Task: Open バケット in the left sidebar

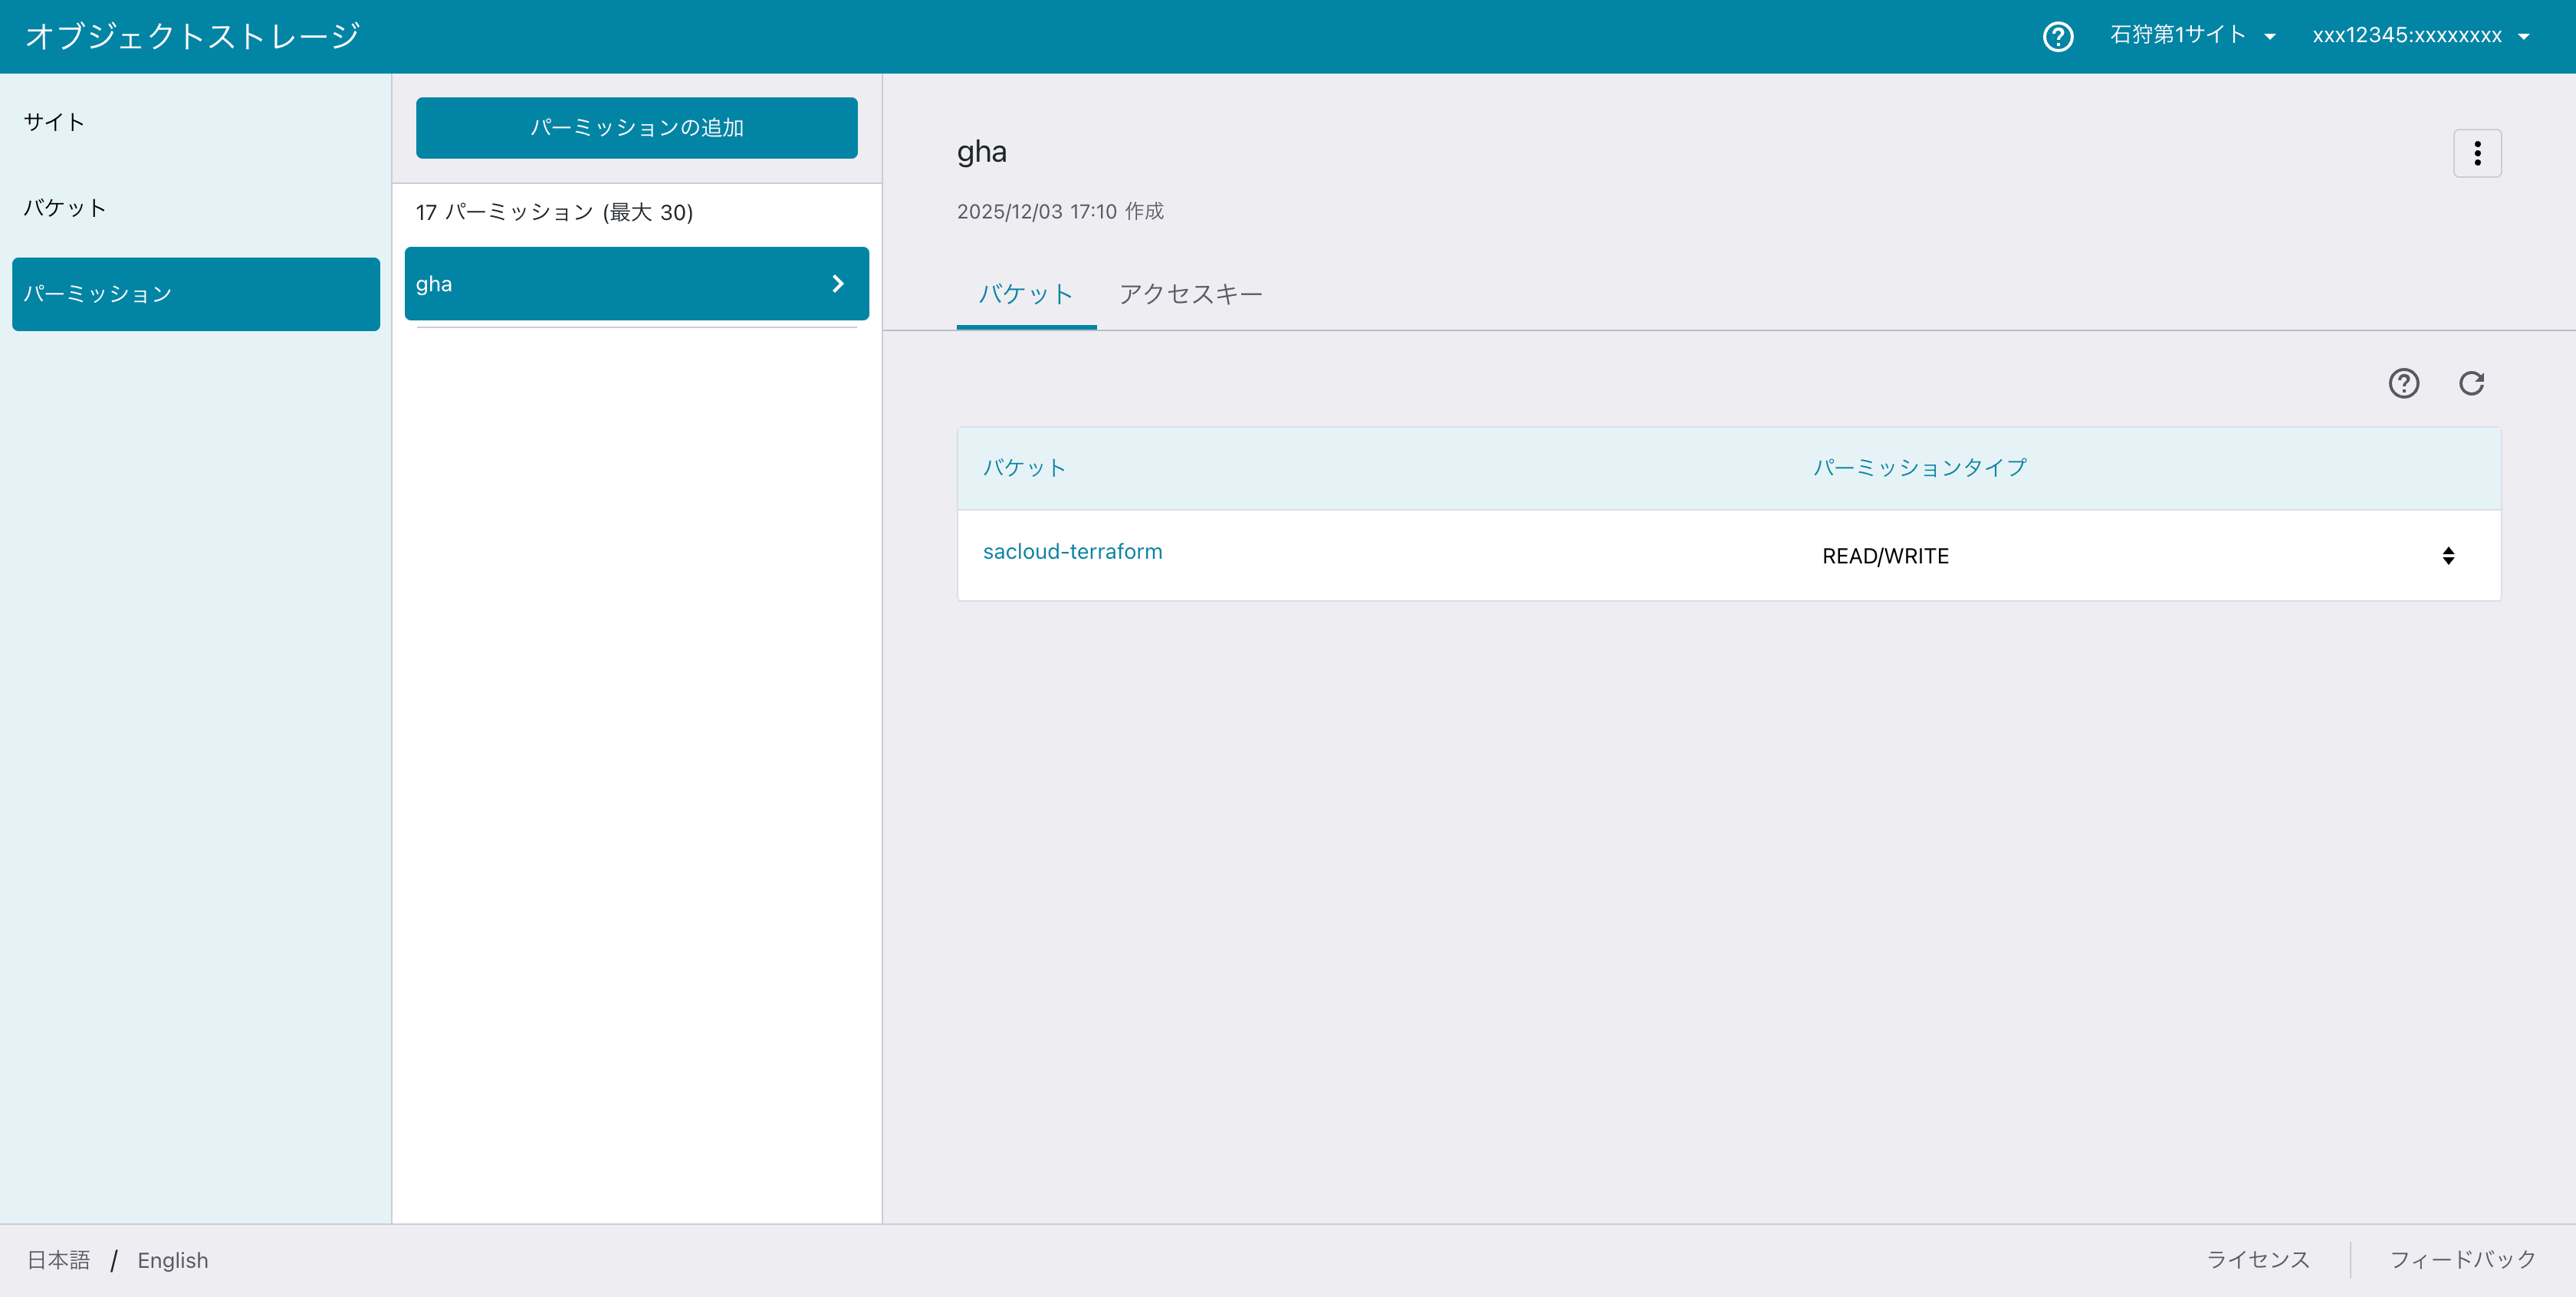Action: (x=65, y=208)
